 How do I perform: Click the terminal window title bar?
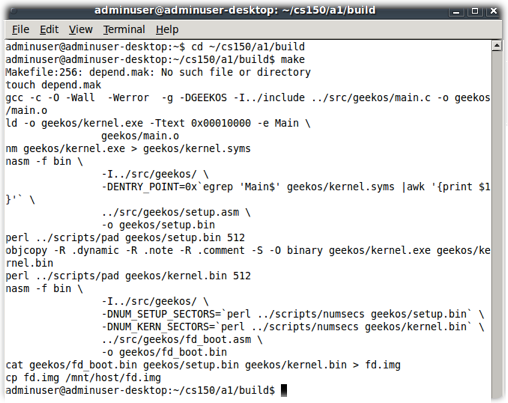235,11
